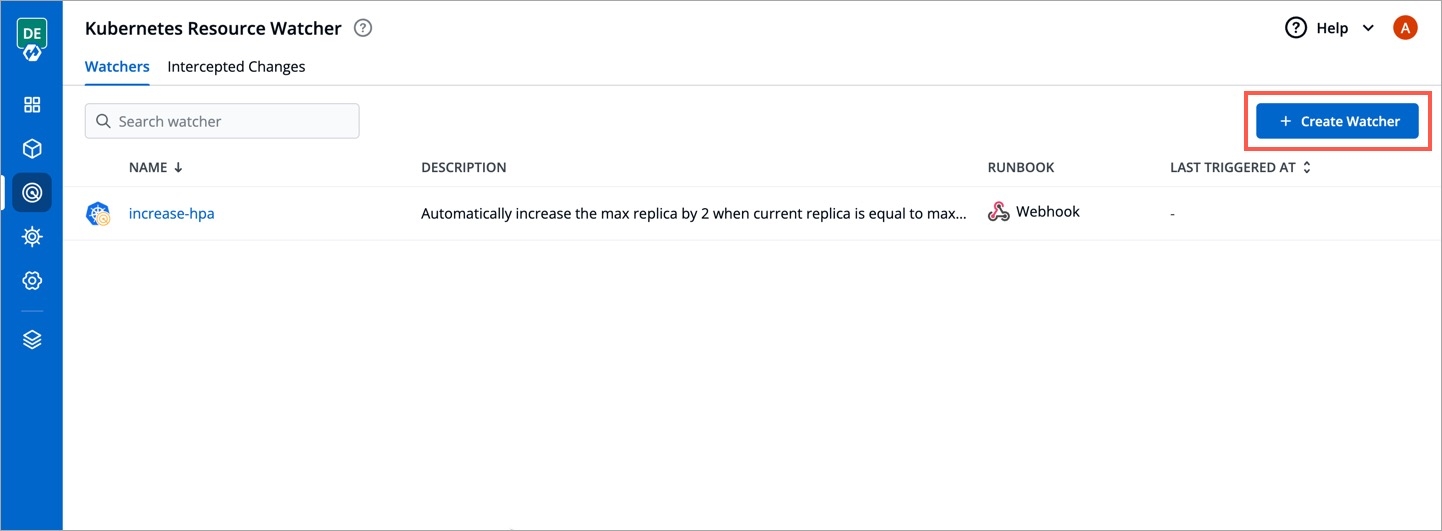Open the cube icon in sidebar
1442x531 pixels.
click(32, 149)
